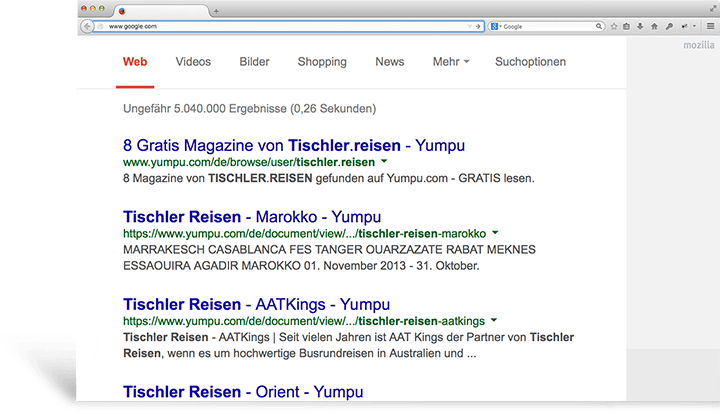This screenshot has width=720, height=413.
Task: Expand arrow next to tischler-reisen-aatkings URL
Action: (x=494, y=320)
